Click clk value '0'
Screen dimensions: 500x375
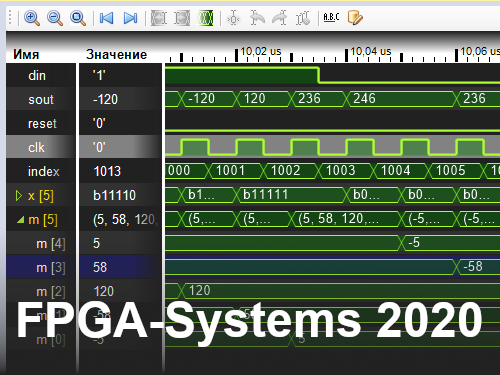pos(99,147)
